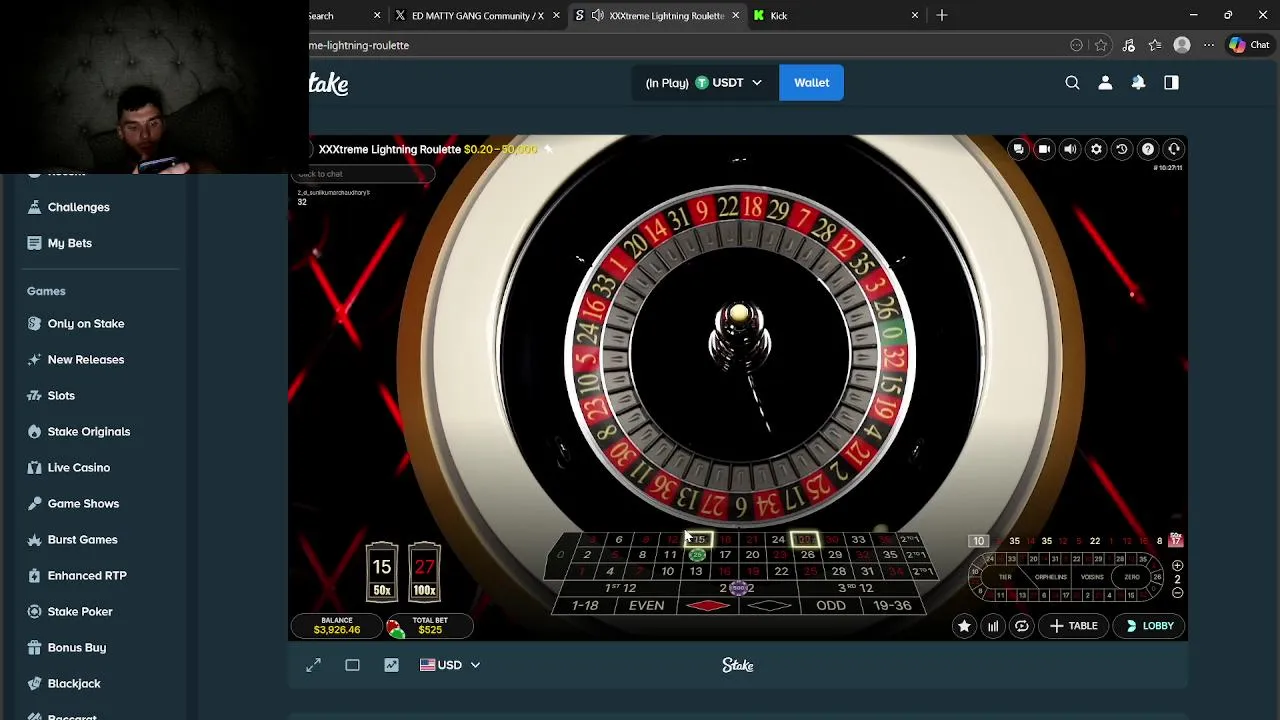Click the Wallet button

click(811, 83)
